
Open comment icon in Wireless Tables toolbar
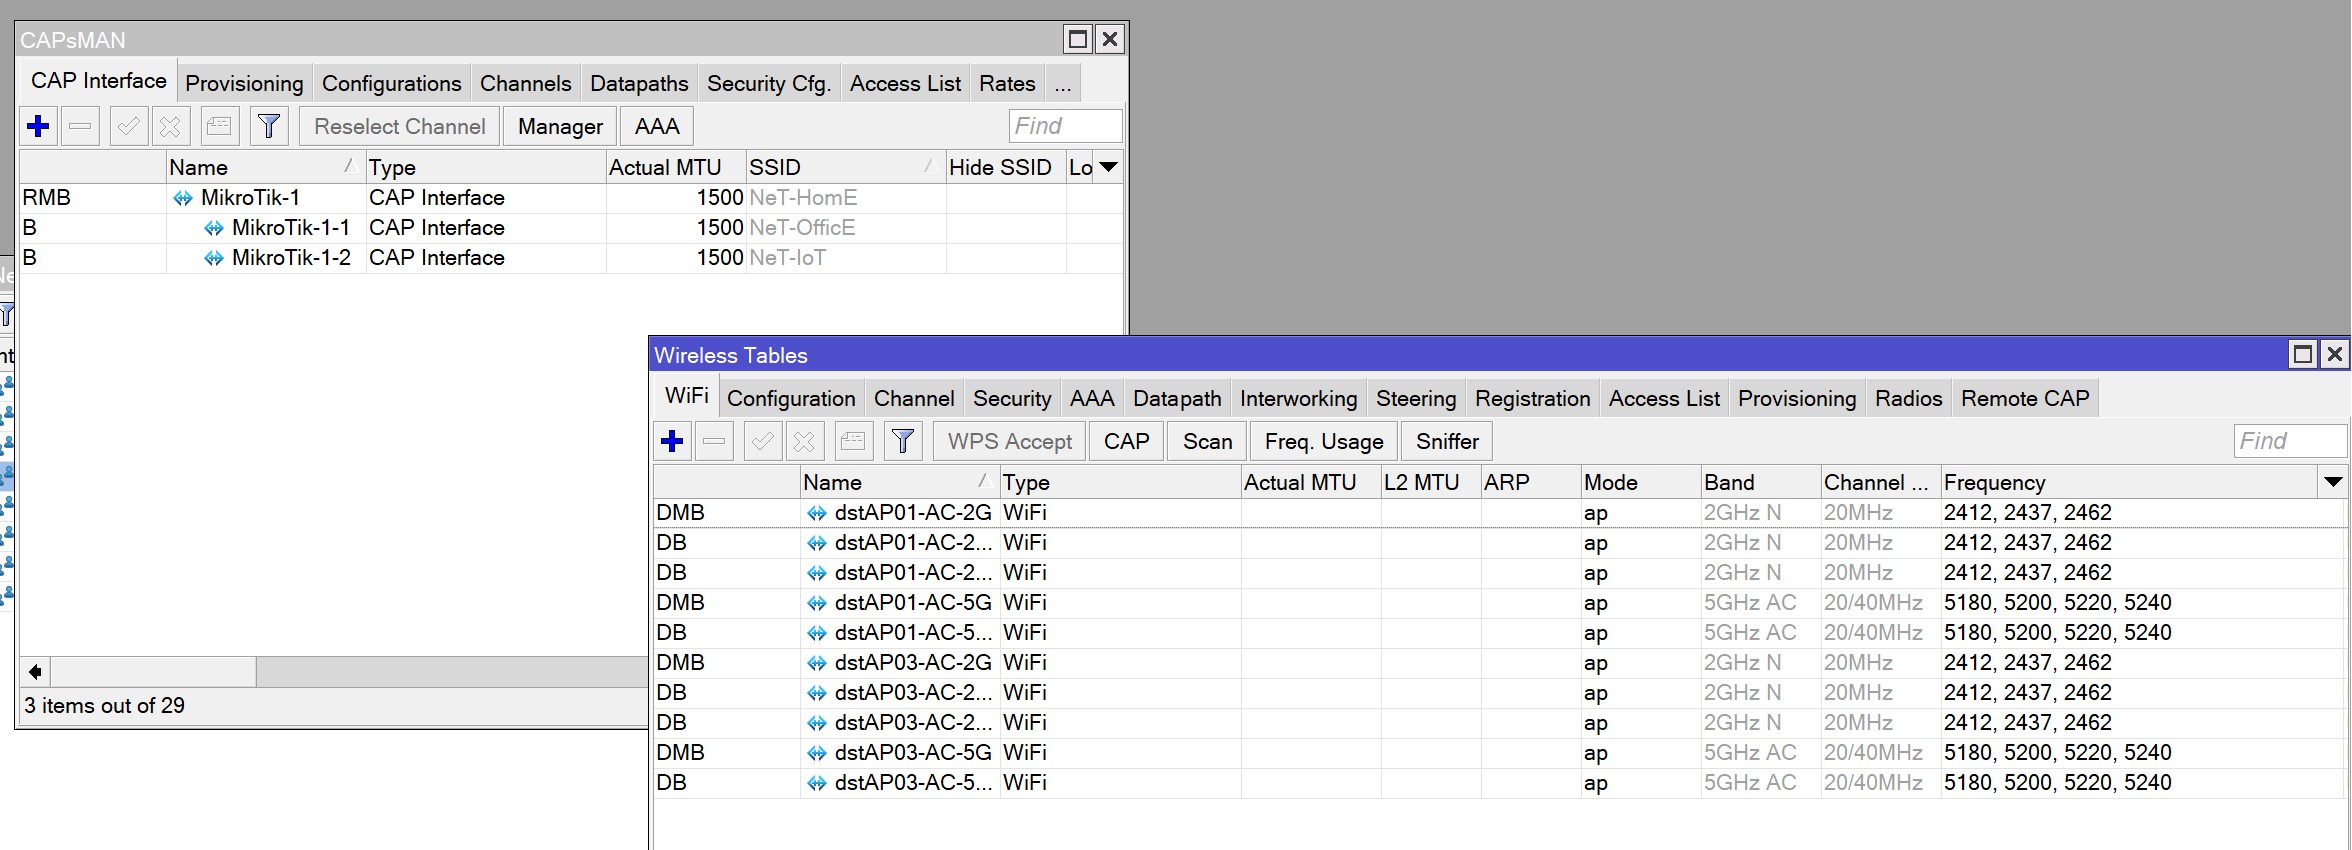853,441
